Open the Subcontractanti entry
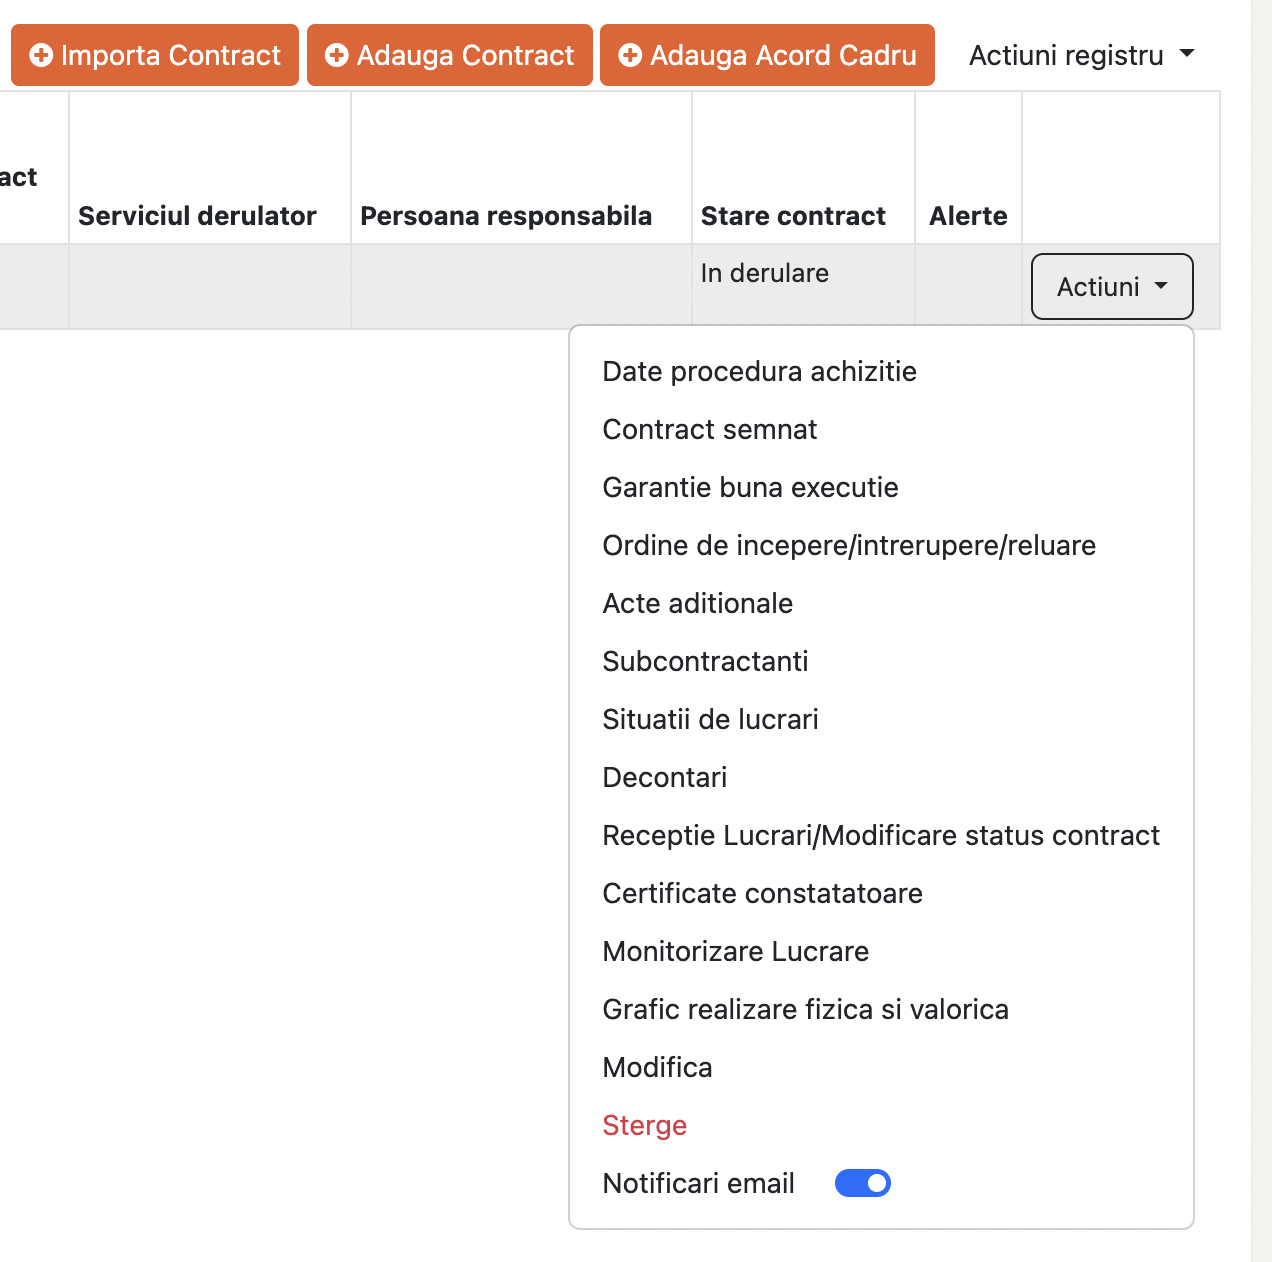 click(x=705, y=662)
